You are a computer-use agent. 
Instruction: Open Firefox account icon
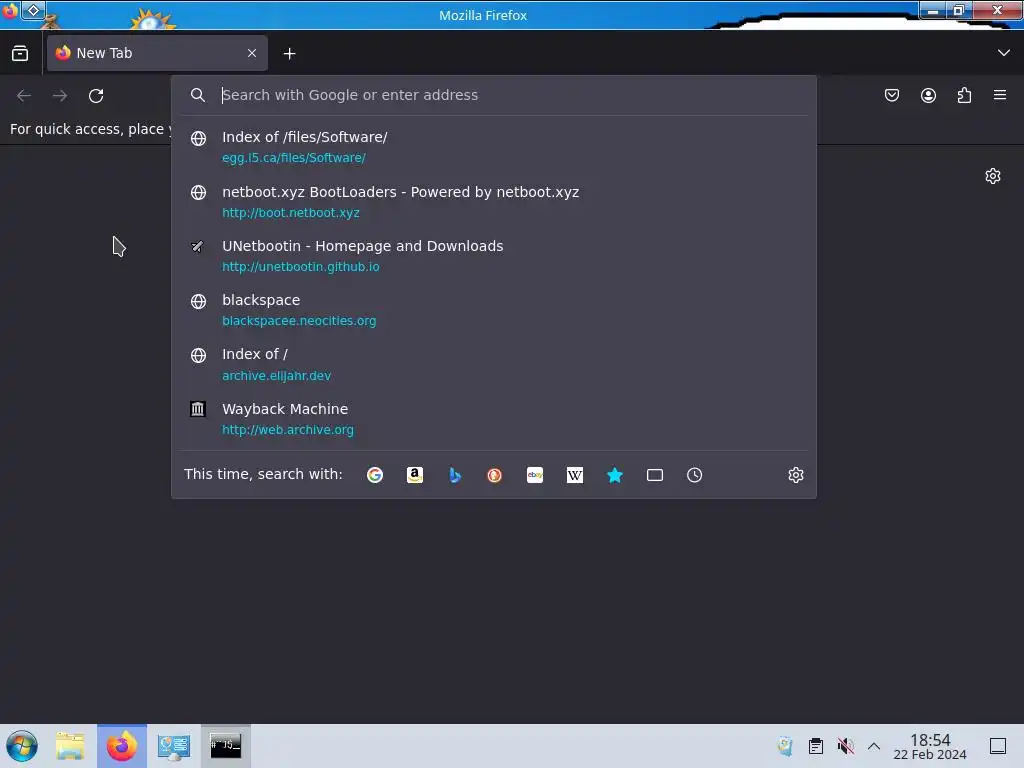[x=928, y=95]
